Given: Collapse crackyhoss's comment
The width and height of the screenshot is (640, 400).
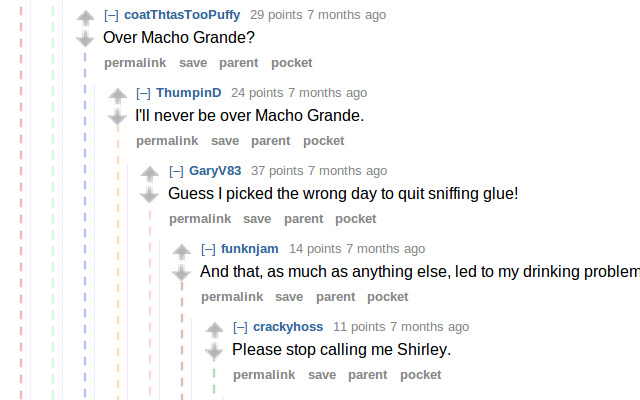Looking at the screenshot, I should (240, 327).
